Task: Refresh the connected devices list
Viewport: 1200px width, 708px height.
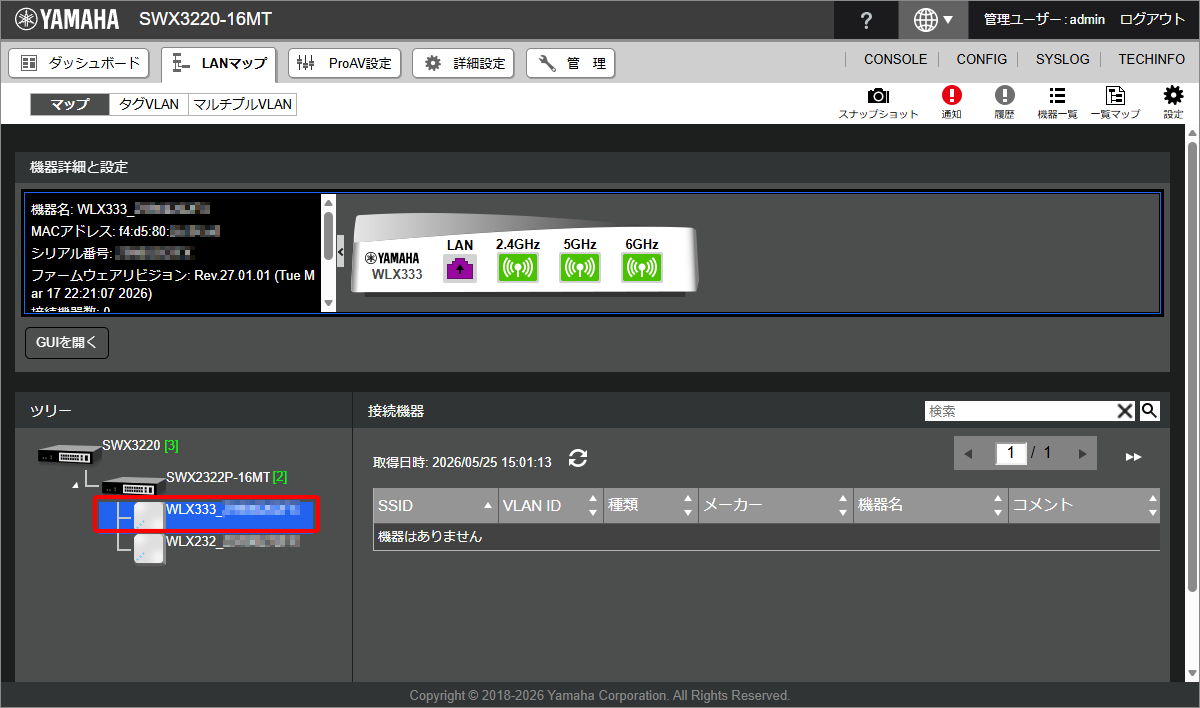Action: [578, 458]
